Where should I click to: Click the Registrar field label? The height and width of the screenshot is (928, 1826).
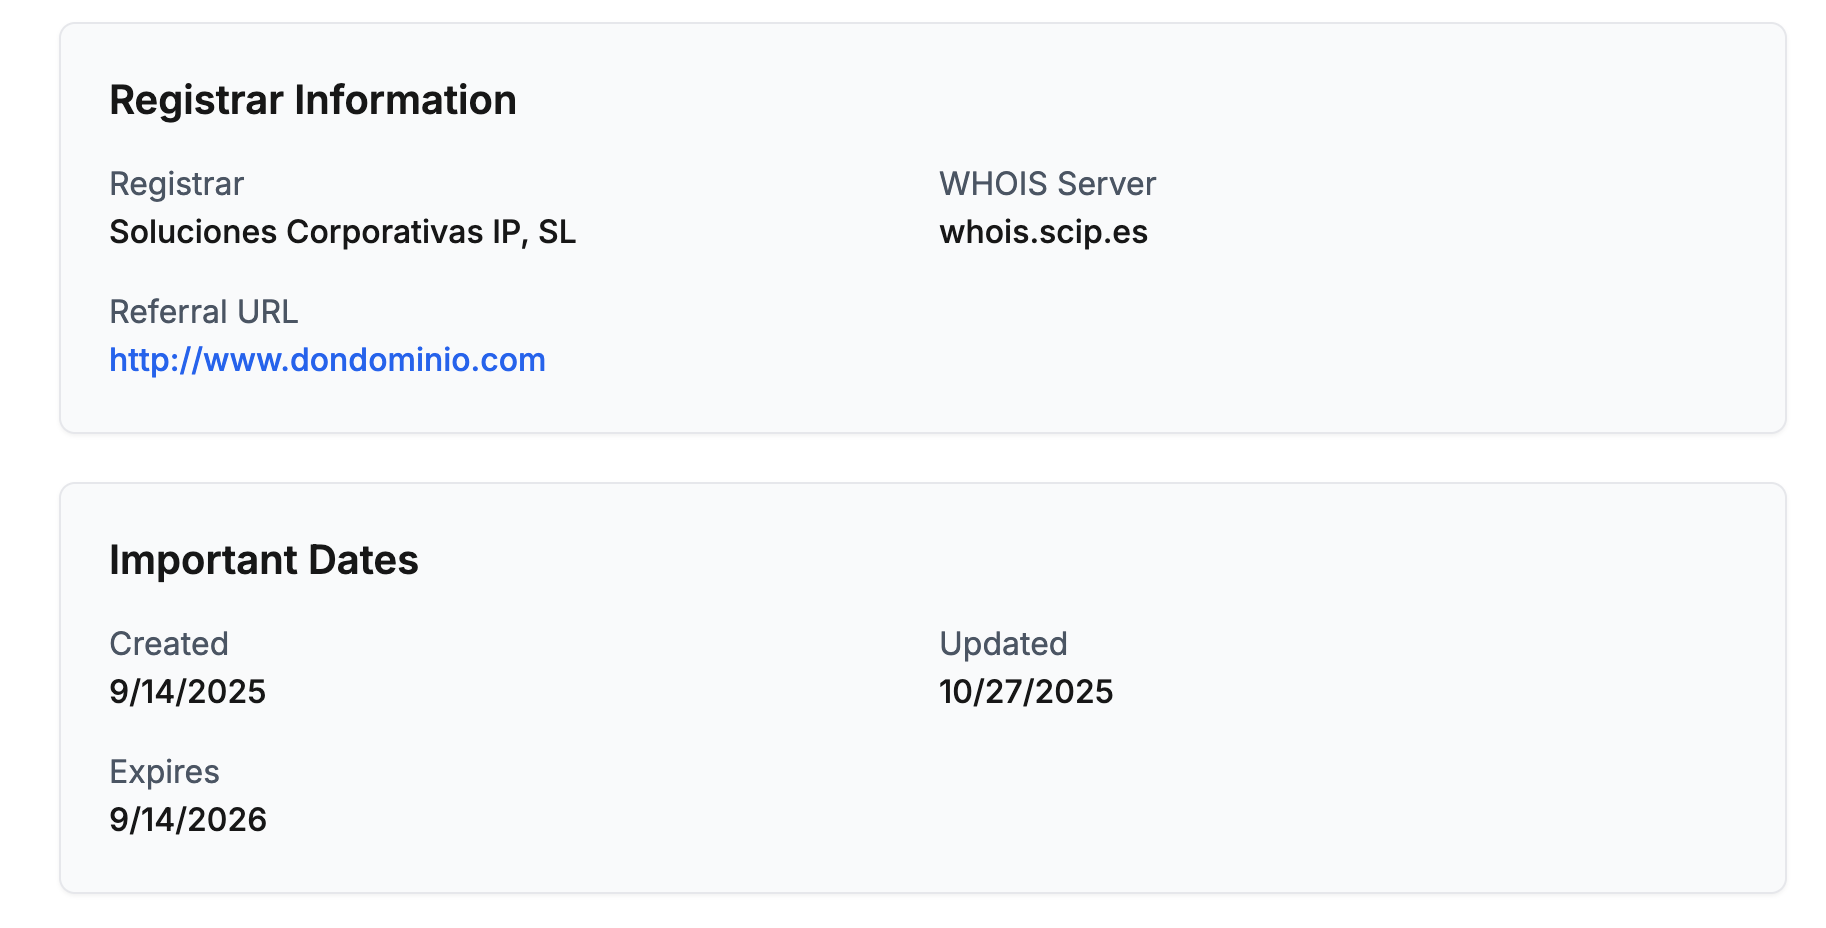(x=176, y=184)
